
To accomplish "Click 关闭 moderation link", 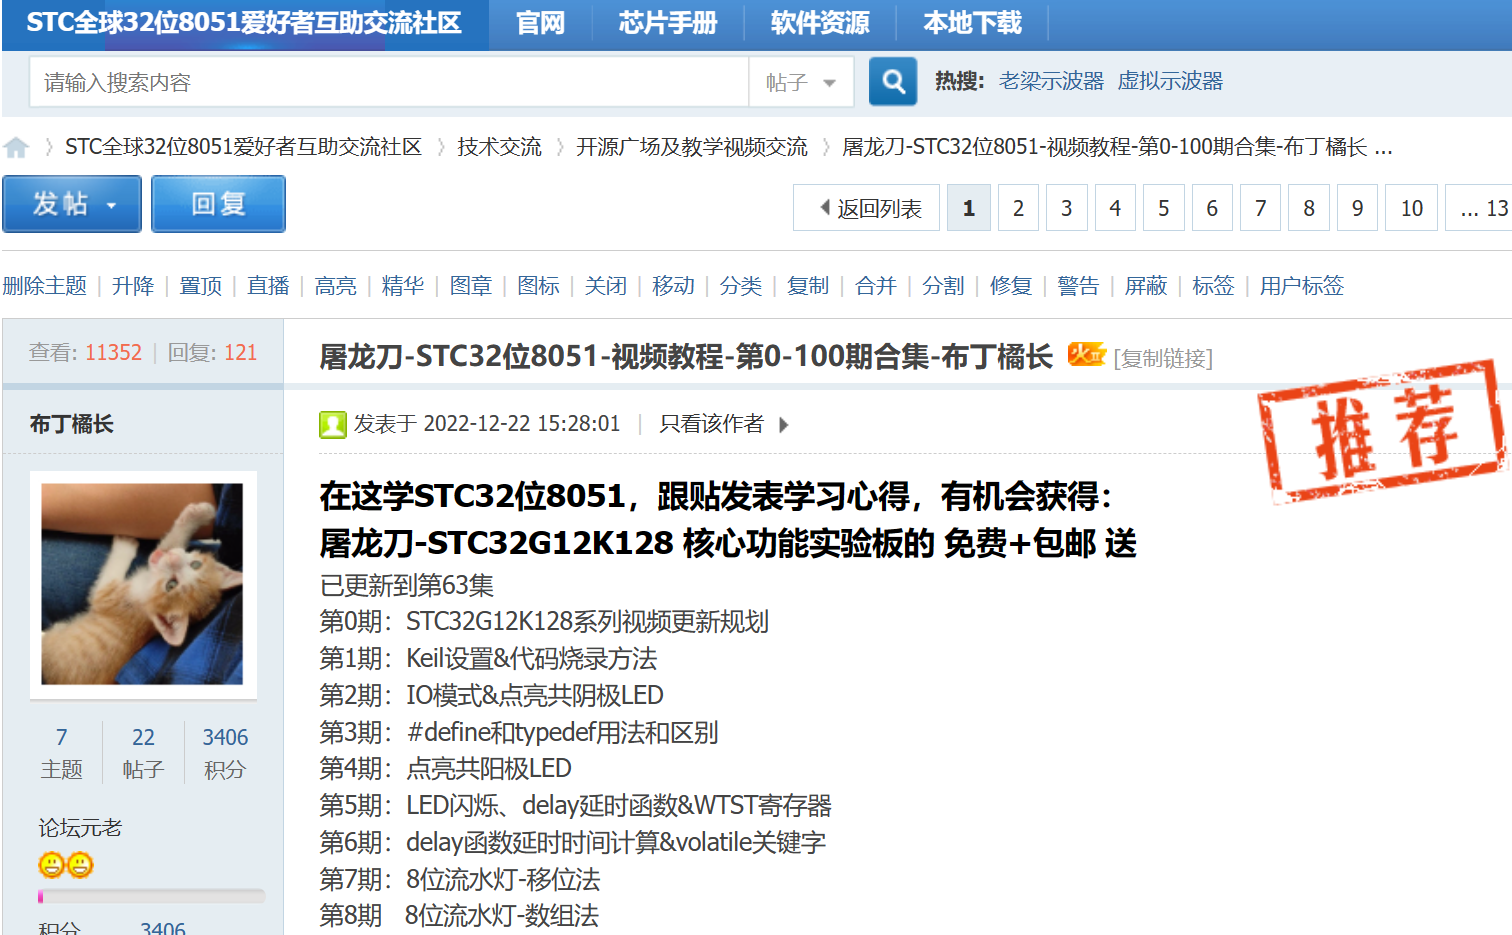I will tap(606, 286).
